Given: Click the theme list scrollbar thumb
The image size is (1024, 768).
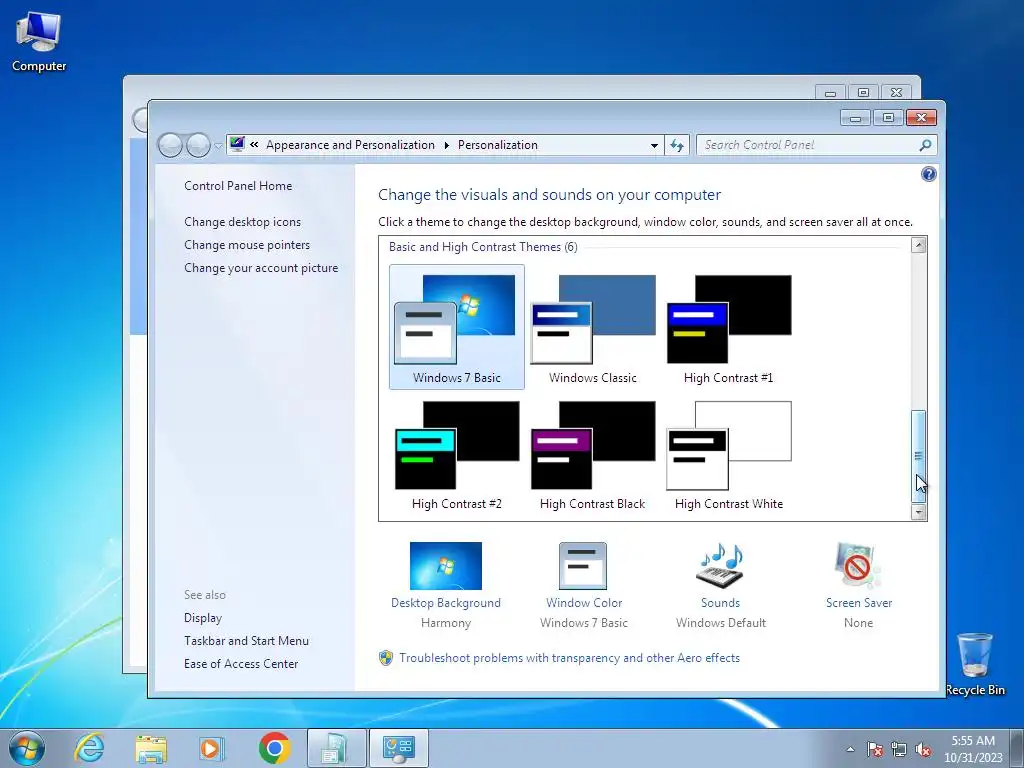Looking at the screenshot, I should 918,456.
